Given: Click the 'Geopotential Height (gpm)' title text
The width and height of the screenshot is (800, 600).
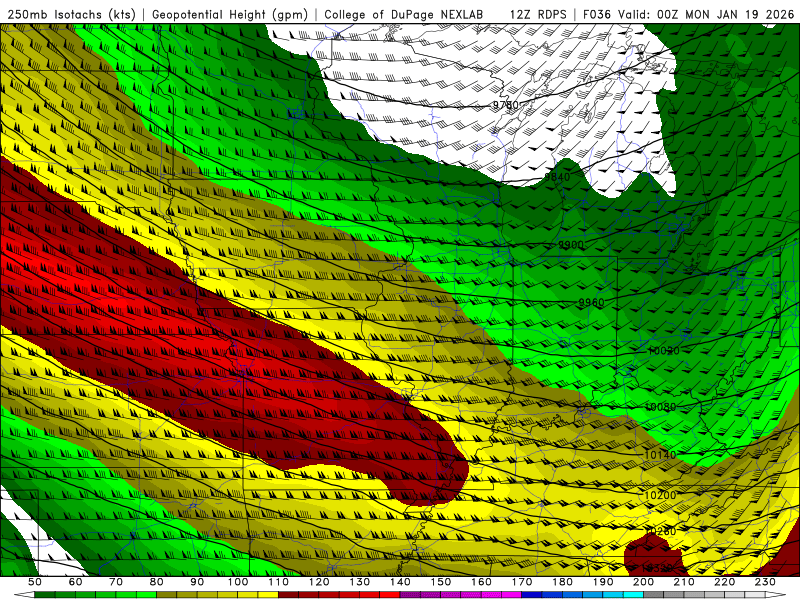Looking at the screenshot, I should tap(230, 14).
